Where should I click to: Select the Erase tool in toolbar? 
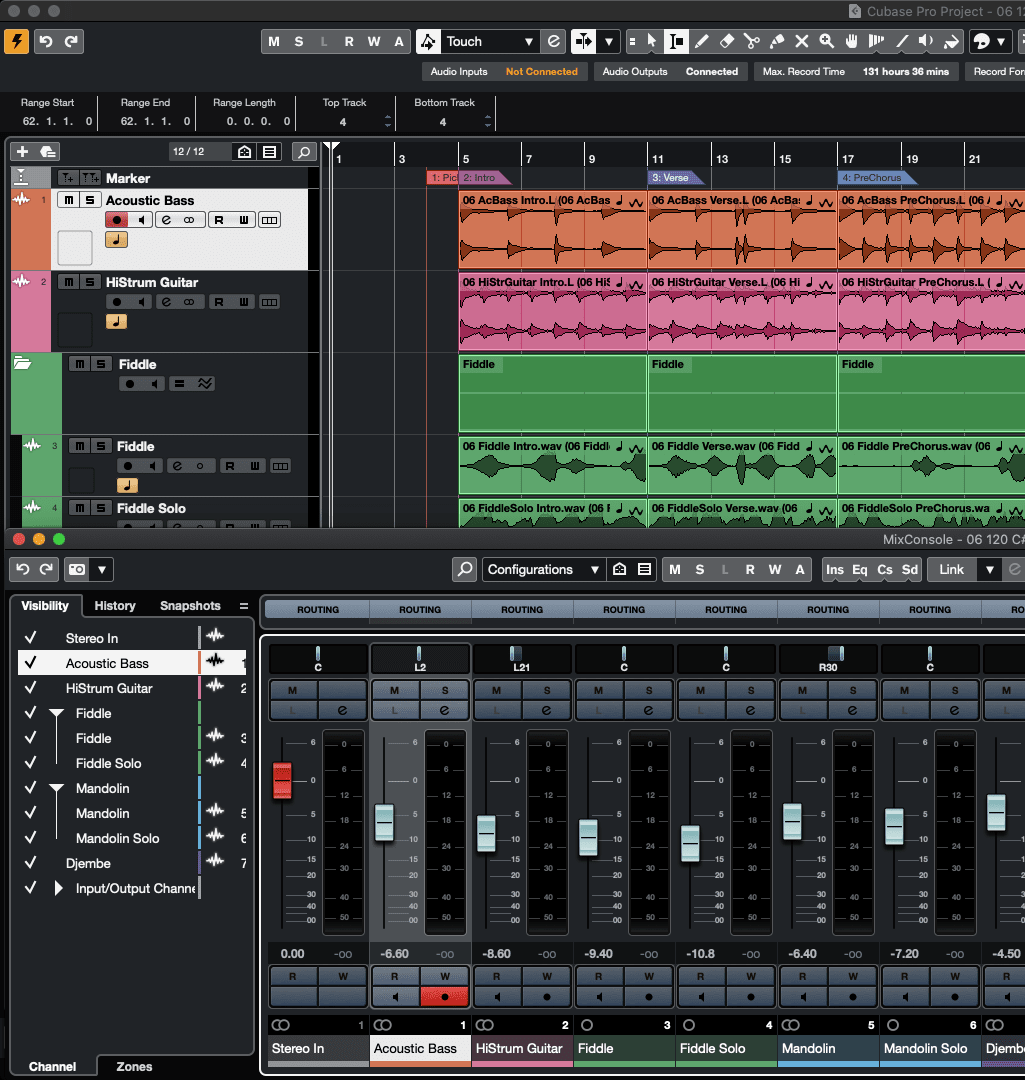727,42
